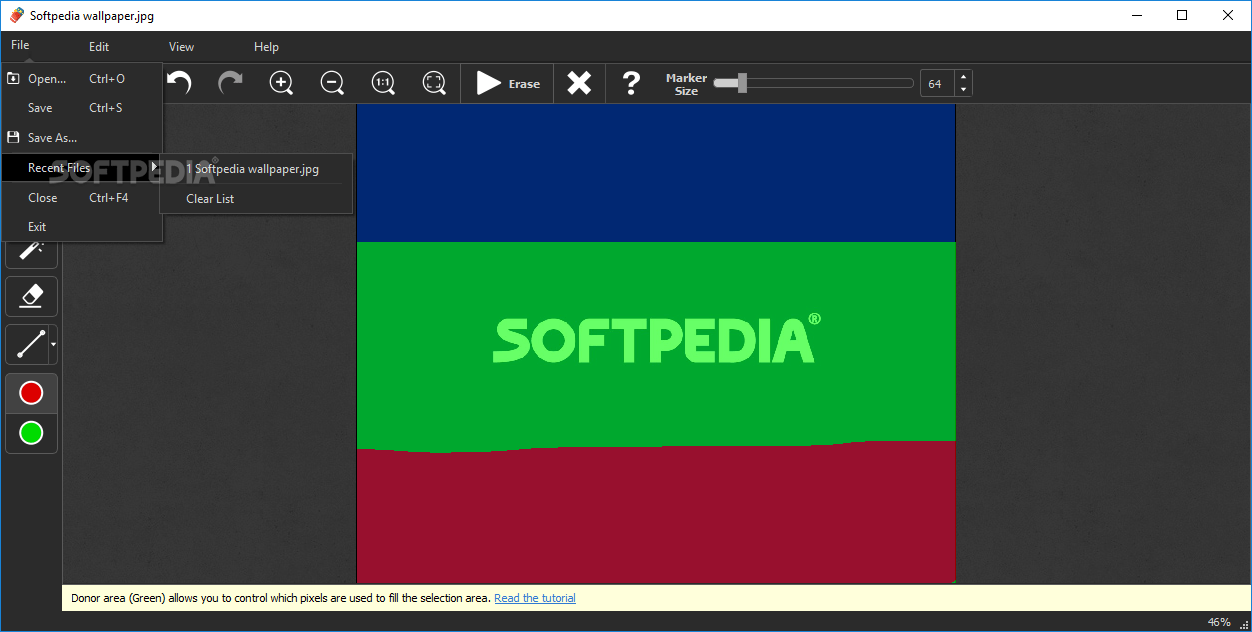This screenshot has height=632, width=1252.
Task: Select the Undo icon in the toolbar
Action: (x=180, y=83)
